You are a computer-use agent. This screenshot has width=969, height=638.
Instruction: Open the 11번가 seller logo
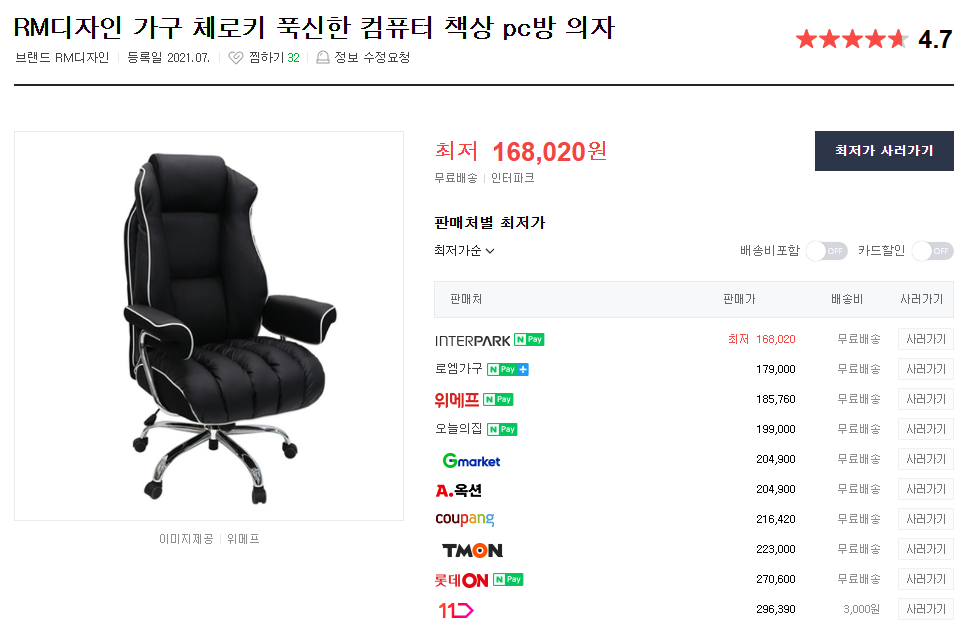[455, 610]
